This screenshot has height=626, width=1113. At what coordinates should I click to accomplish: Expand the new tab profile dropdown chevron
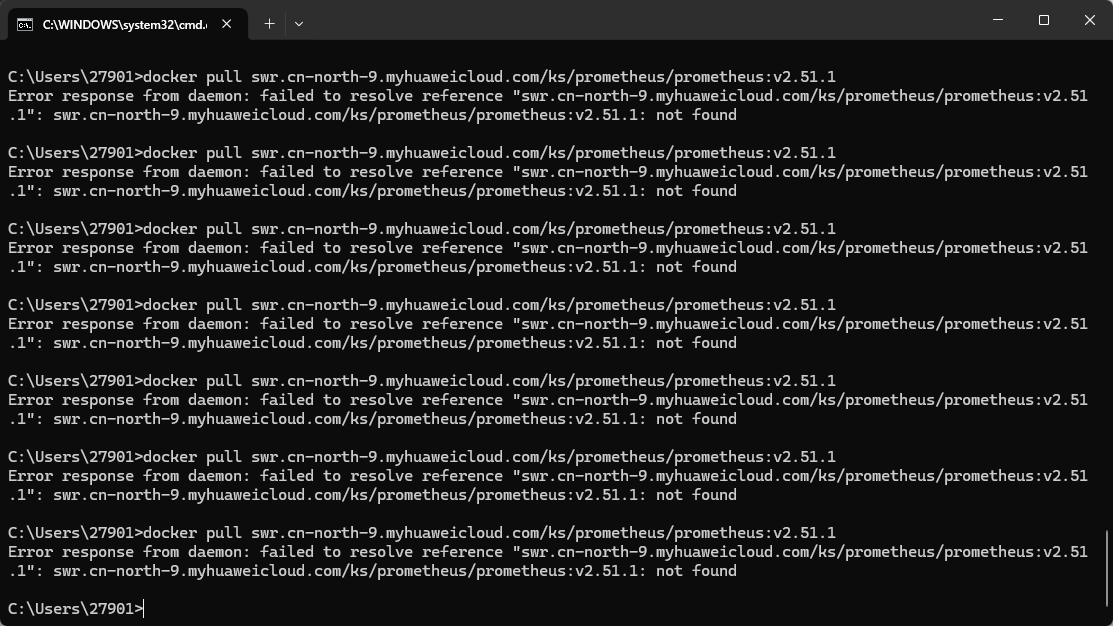(299, 23)
